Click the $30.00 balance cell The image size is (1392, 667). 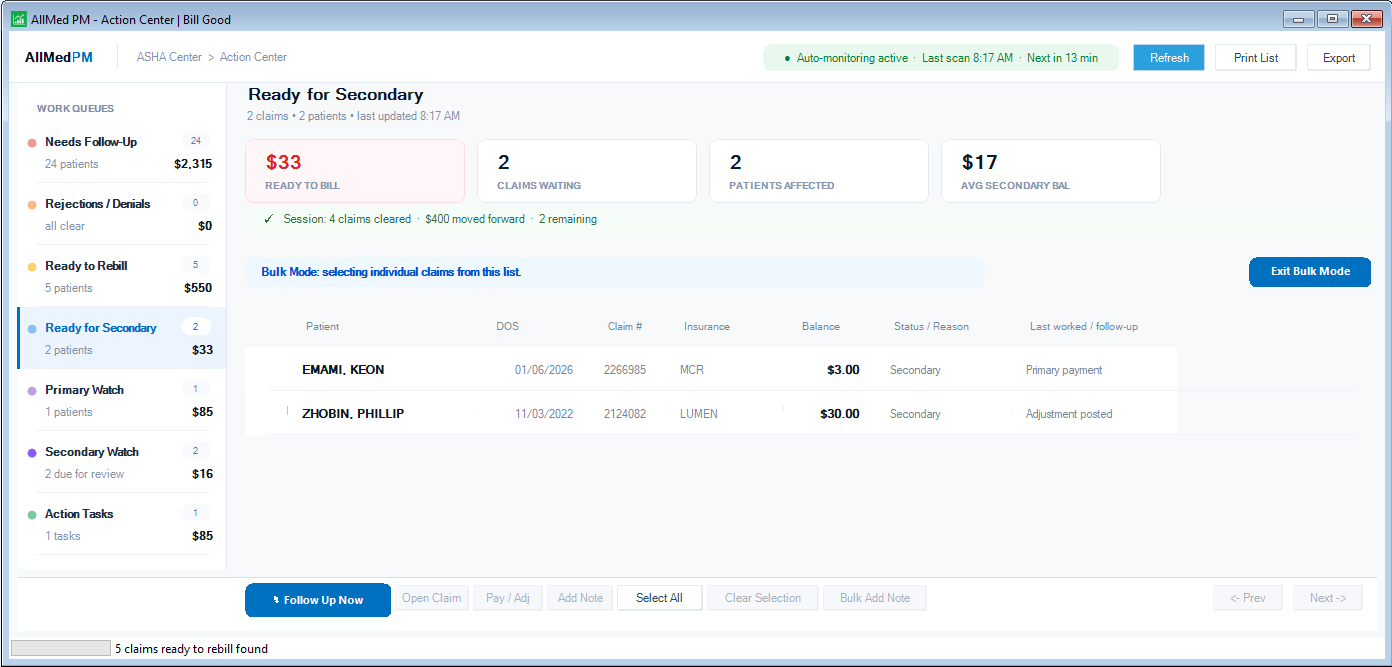pyautogui.click(x=840, y=414)
